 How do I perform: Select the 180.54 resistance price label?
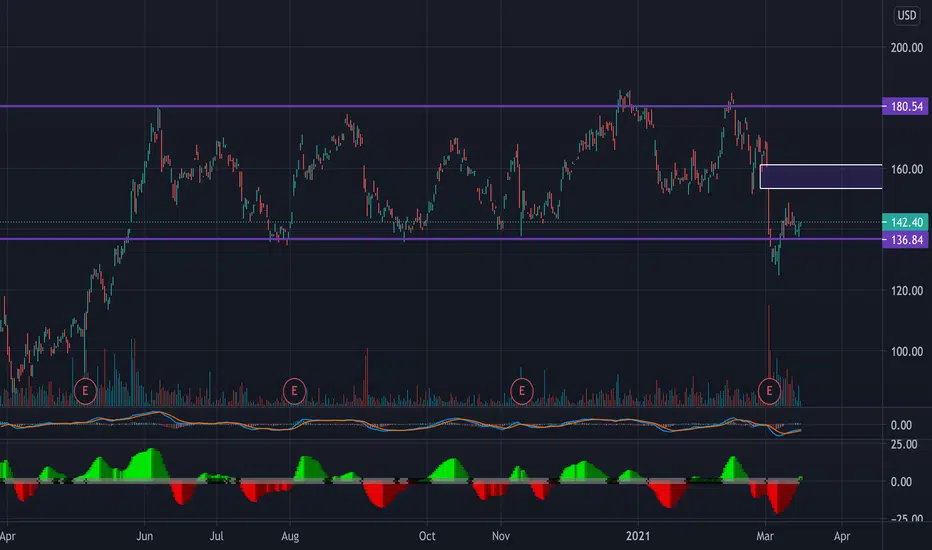pyautogui.click(x=905, y=106)
